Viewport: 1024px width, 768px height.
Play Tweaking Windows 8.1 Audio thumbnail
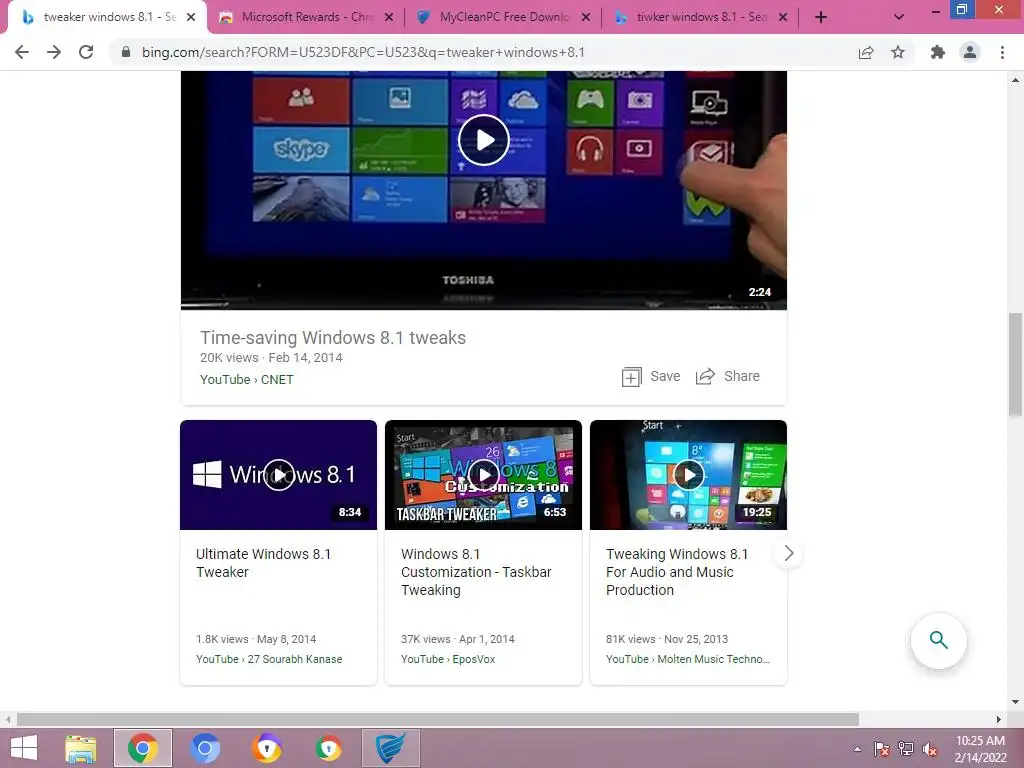(x=688, y=475)
